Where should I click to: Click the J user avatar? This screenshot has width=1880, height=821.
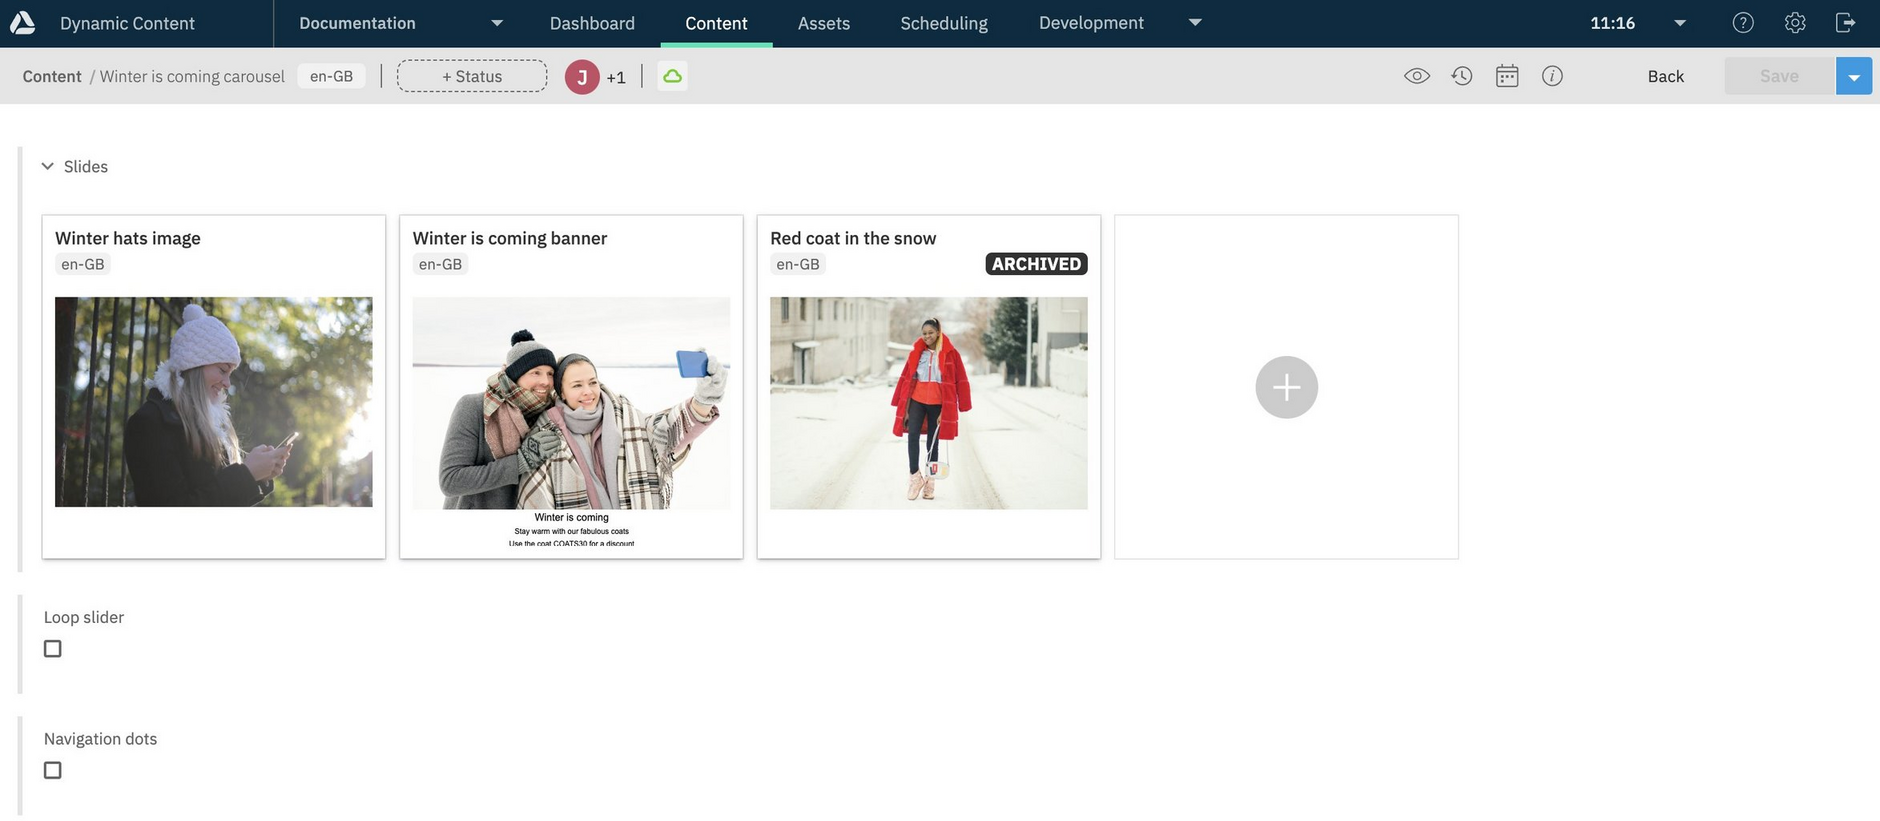582,77
